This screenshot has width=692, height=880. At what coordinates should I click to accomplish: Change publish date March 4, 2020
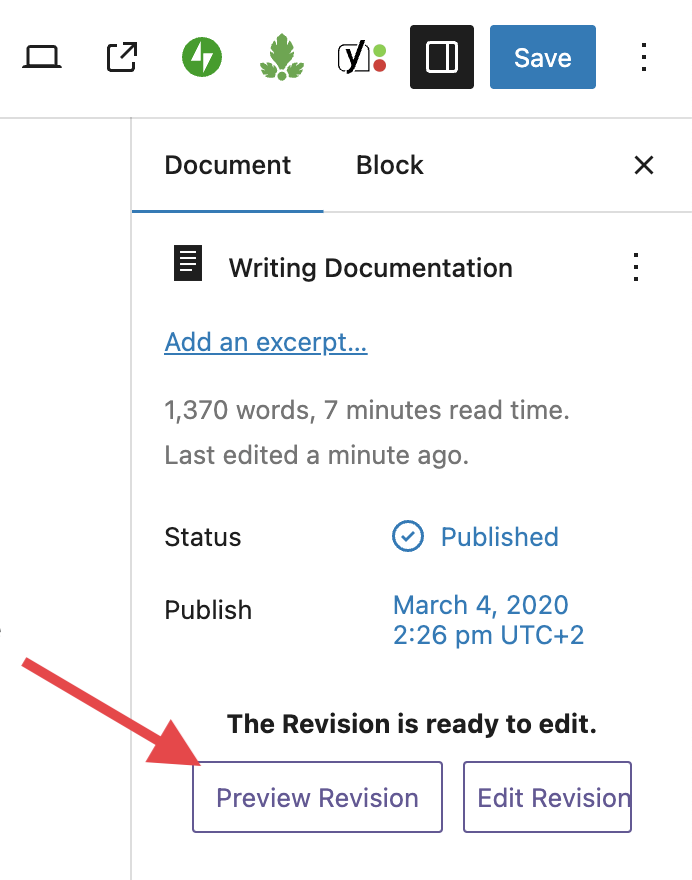488,620
